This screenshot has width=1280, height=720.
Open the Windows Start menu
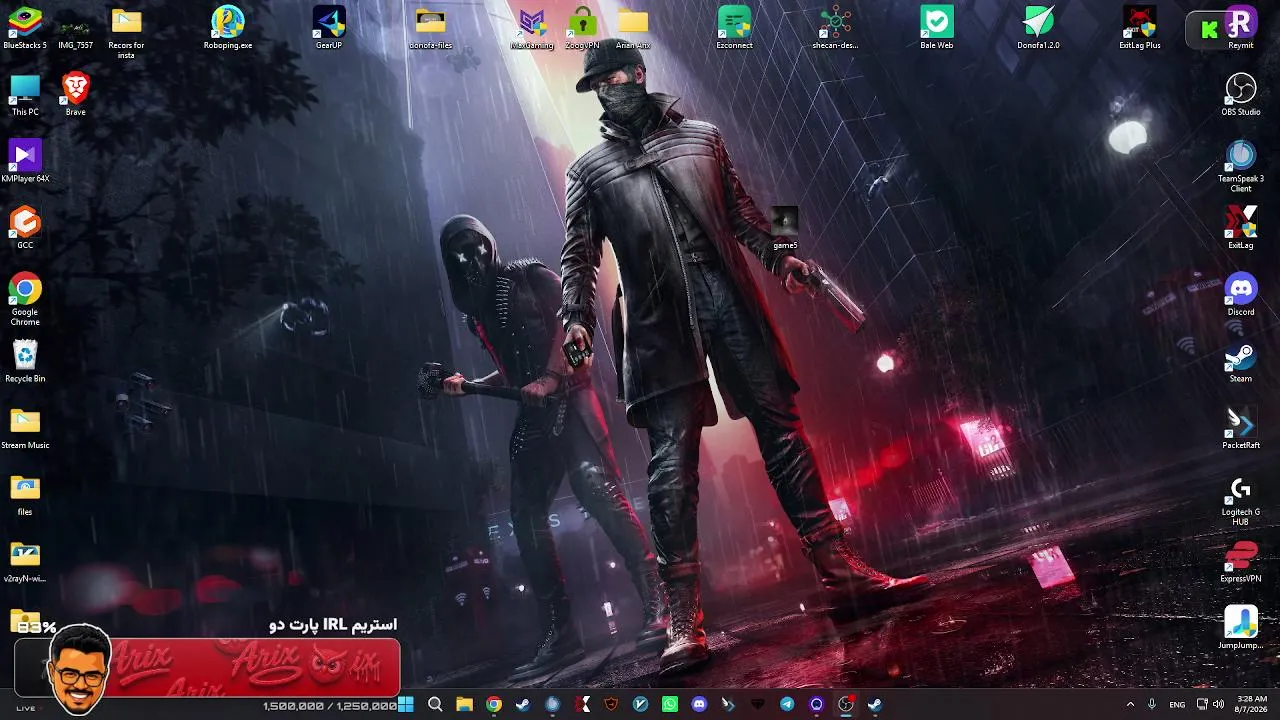(406, 704)
